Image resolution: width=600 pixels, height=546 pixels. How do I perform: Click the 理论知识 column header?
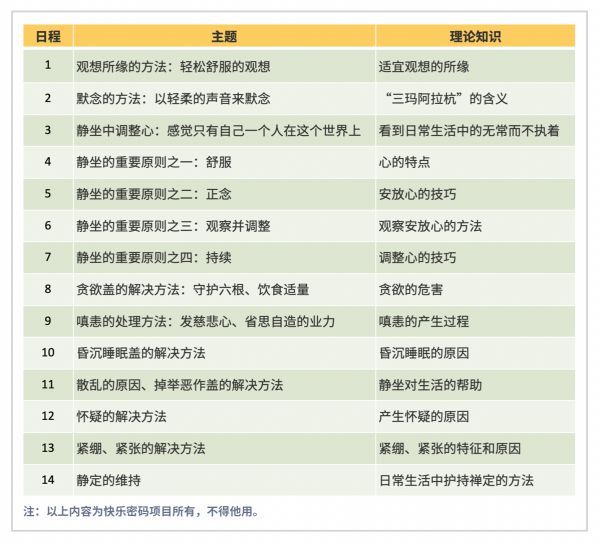pos(475,36)
